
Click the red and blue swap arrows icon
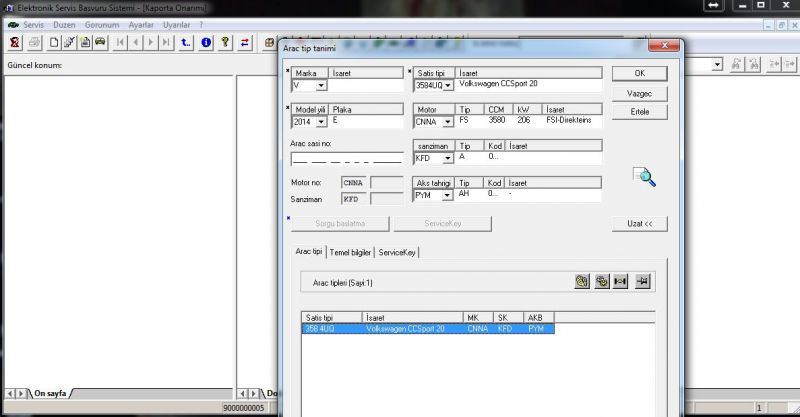pyautogui.click(x=245, y=42)
